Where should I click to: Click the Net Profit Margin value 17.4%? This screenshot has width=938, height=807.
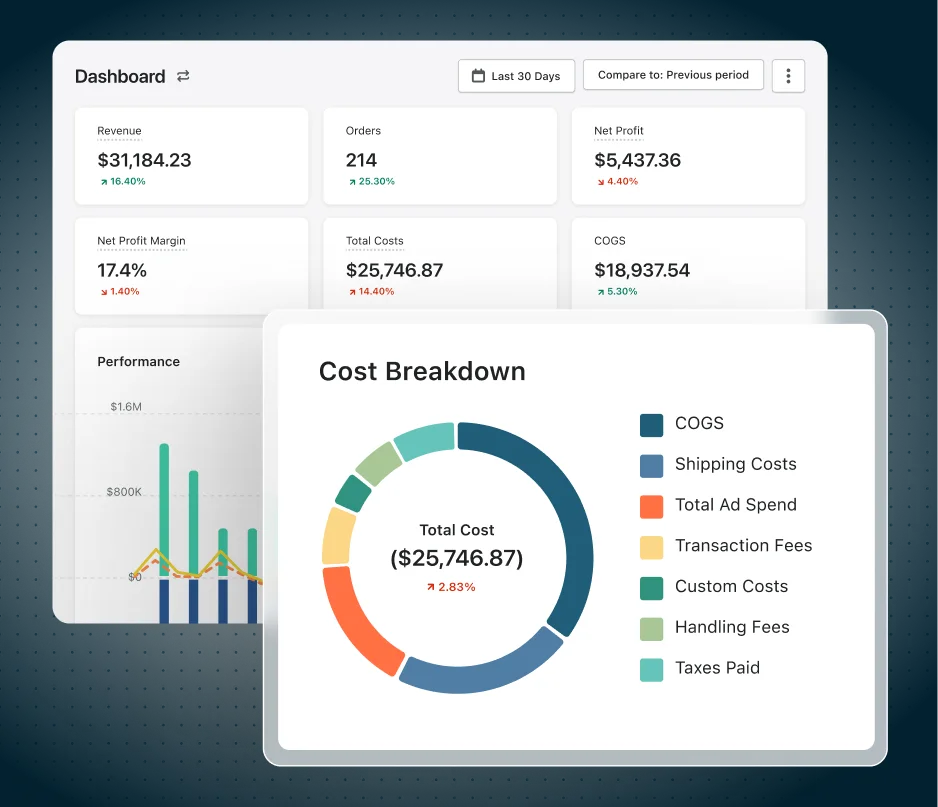click(122, 270)
